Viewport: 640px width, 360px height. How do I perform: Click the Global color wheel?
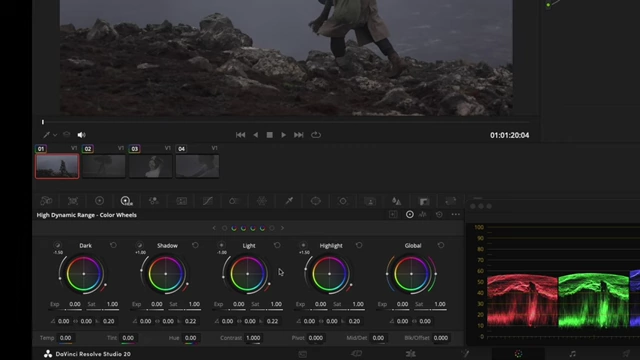click(411, 274)
